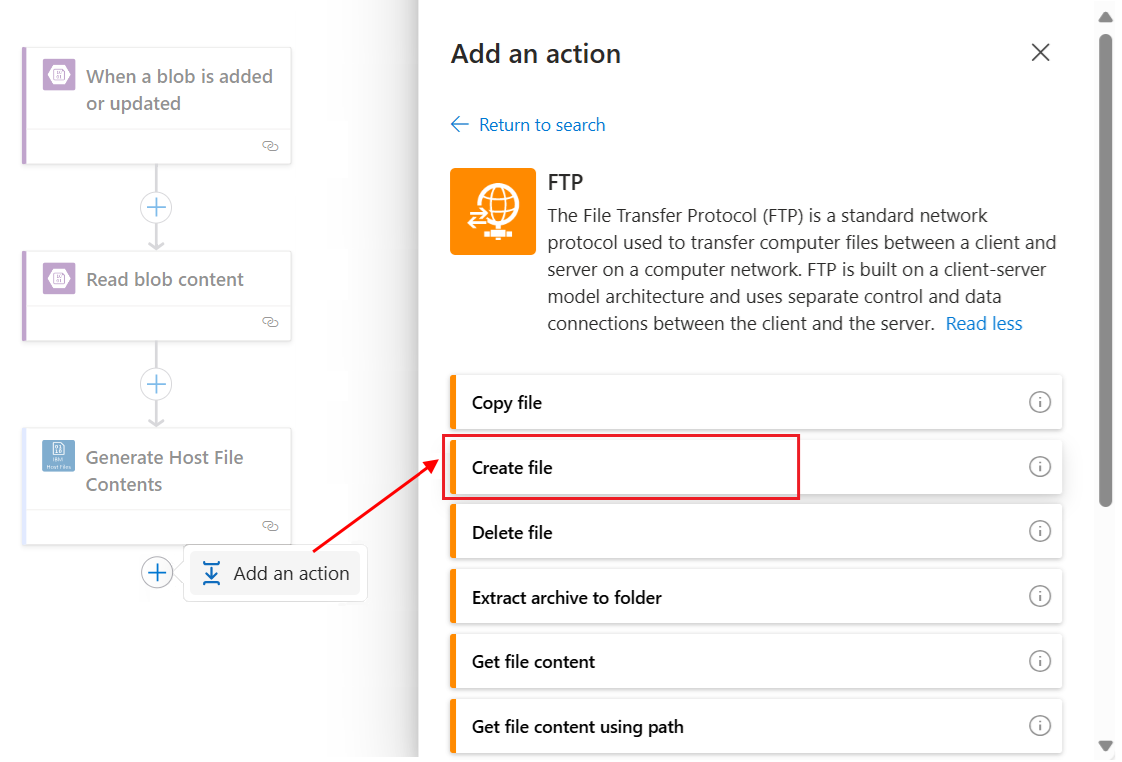Click the info icon for Copy file

click(x=1040, y=402)
